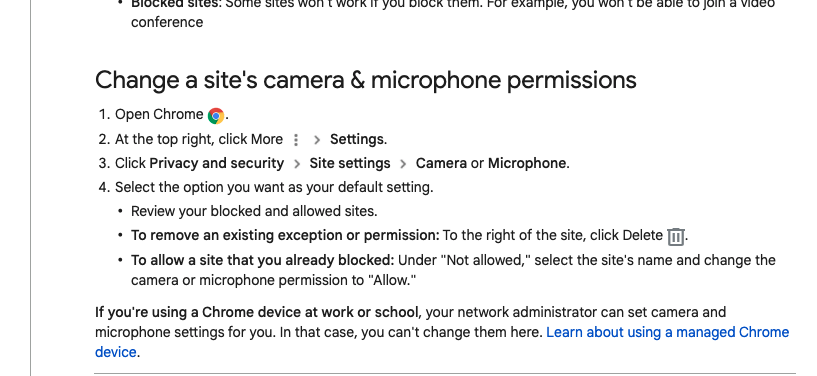Click 'Site settings' bold text
This screenshot has width=817, height=376.
coord(350,164)
